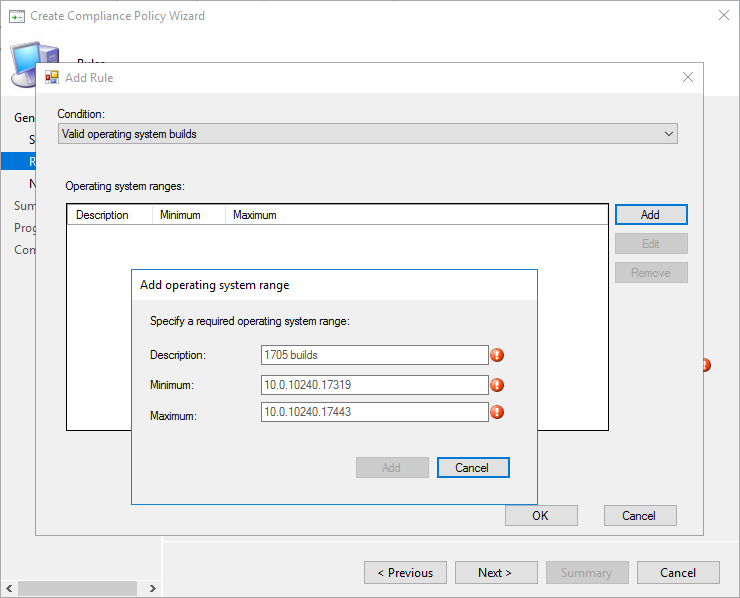
Task: Click inside the Minimum build text box
Action: pyautogui.click(x=374, y=385)
